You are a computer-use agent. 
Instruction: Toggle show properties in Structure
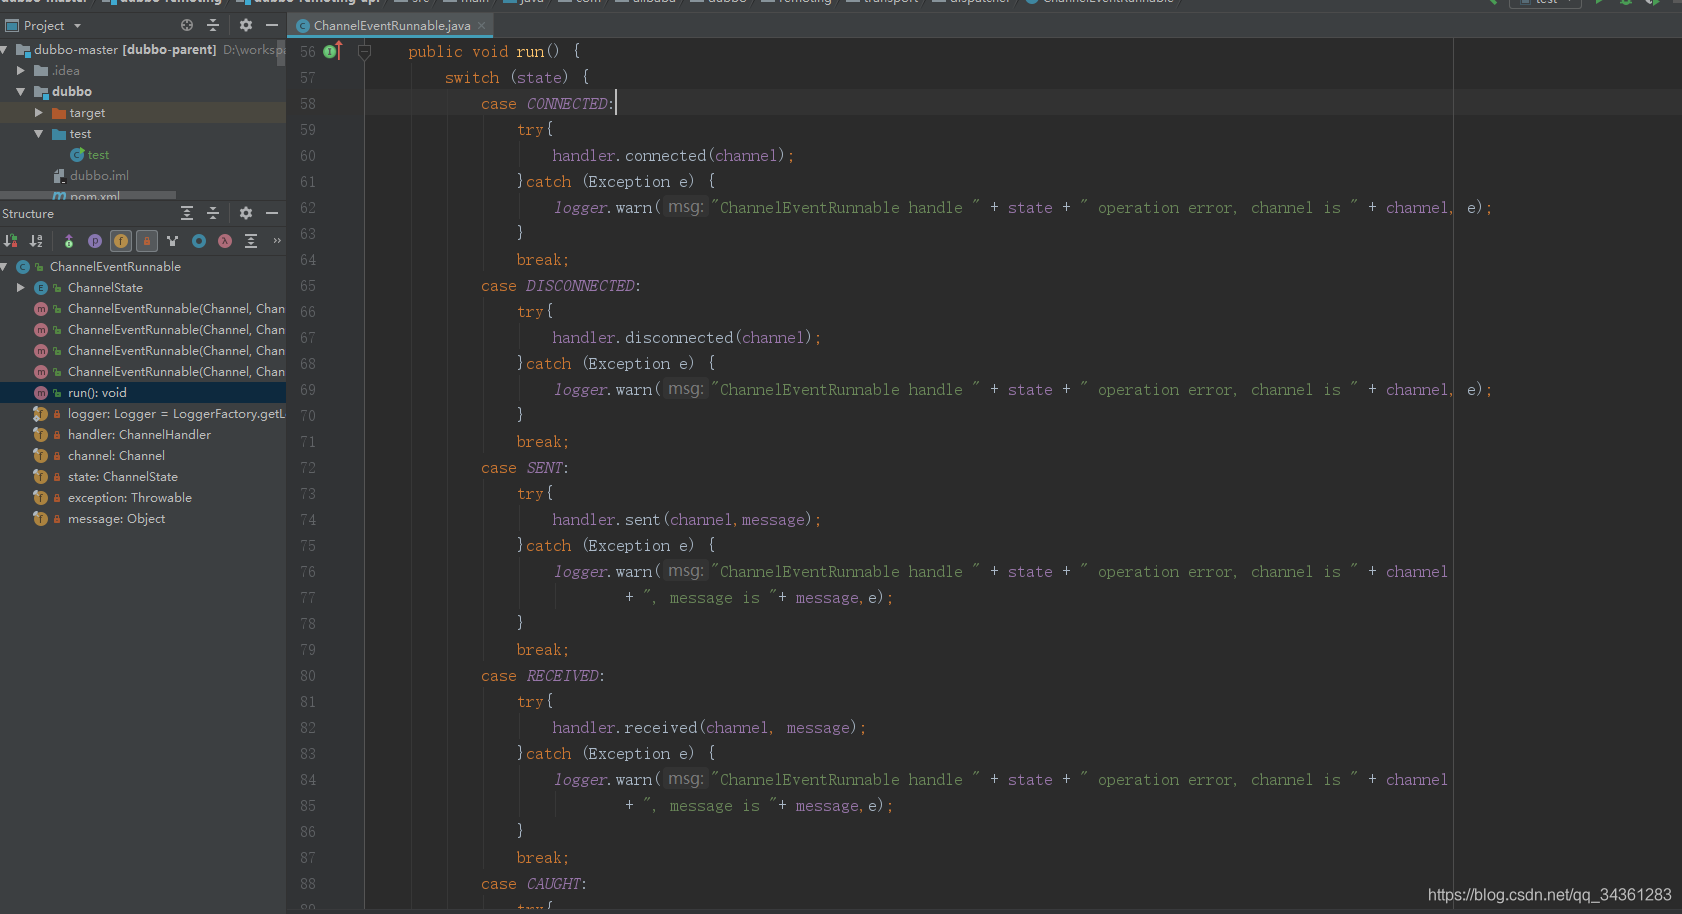coord(94,241)
